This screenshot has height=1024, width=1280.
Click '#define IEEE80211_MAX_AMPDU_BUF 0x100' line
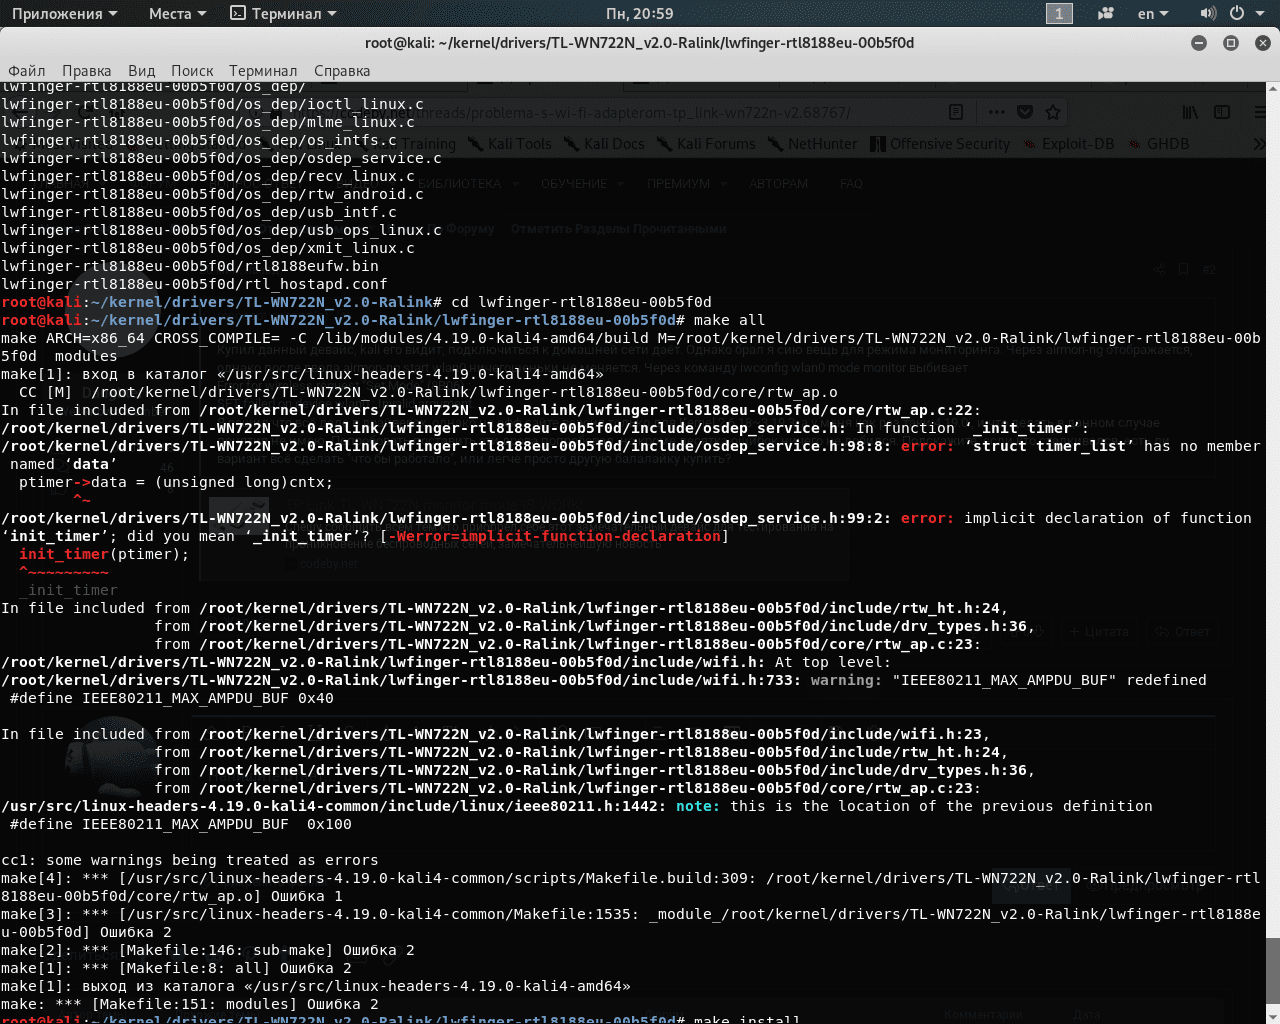(x=181, y=824)
